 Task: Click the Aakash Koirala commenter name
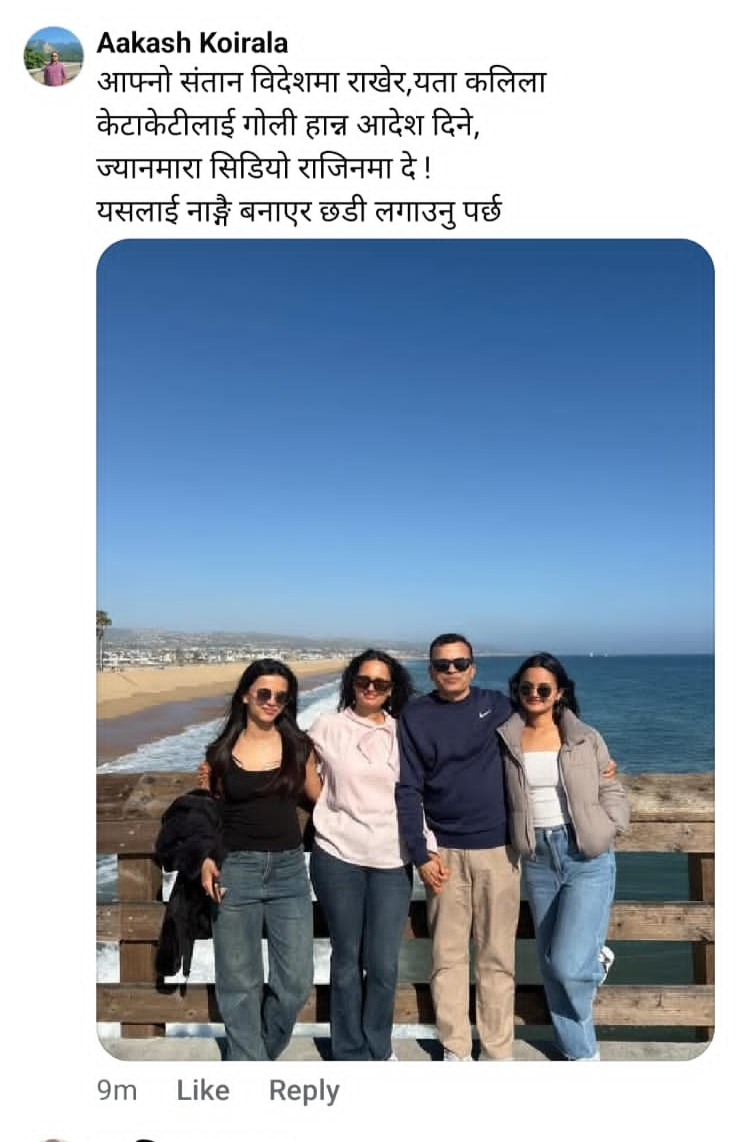coord(192,43)
